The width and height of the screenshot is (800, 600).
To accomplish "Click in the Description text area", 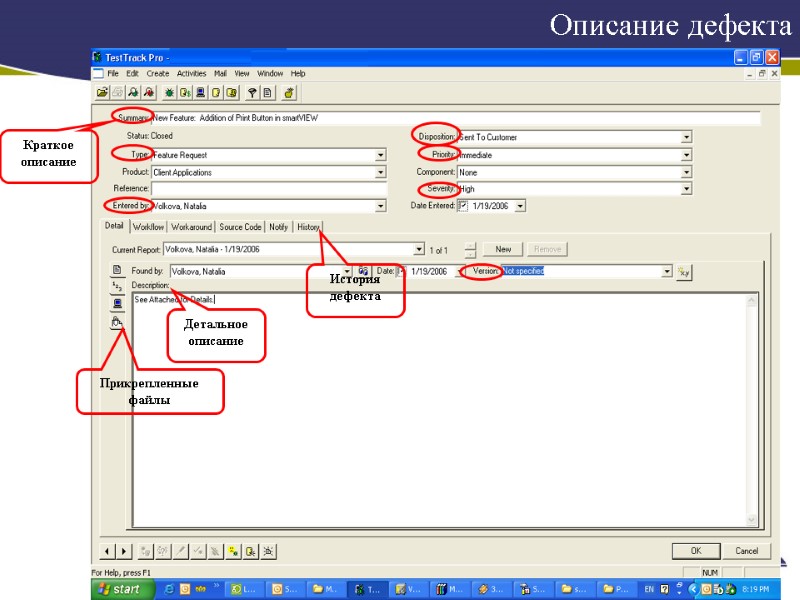I will 439,410.
